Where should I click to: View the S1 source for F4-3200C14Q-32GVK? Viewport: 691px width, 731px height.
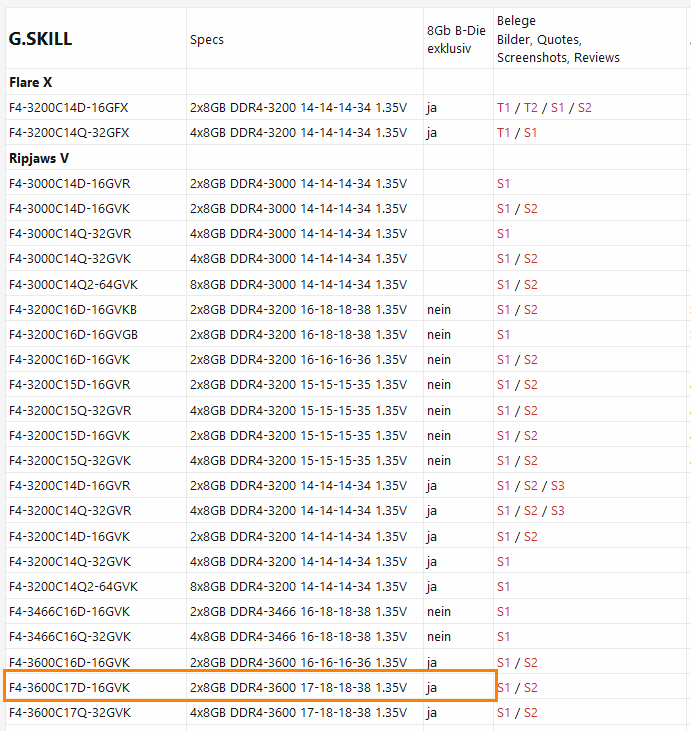click(x=504, y=562)
